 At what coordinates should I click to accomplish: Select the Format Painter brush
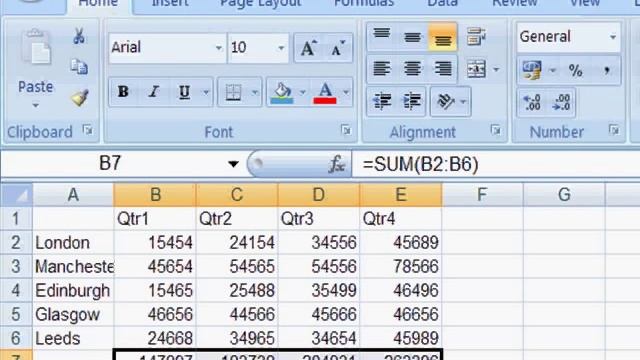pyautogui.click(x=79, y=98)
